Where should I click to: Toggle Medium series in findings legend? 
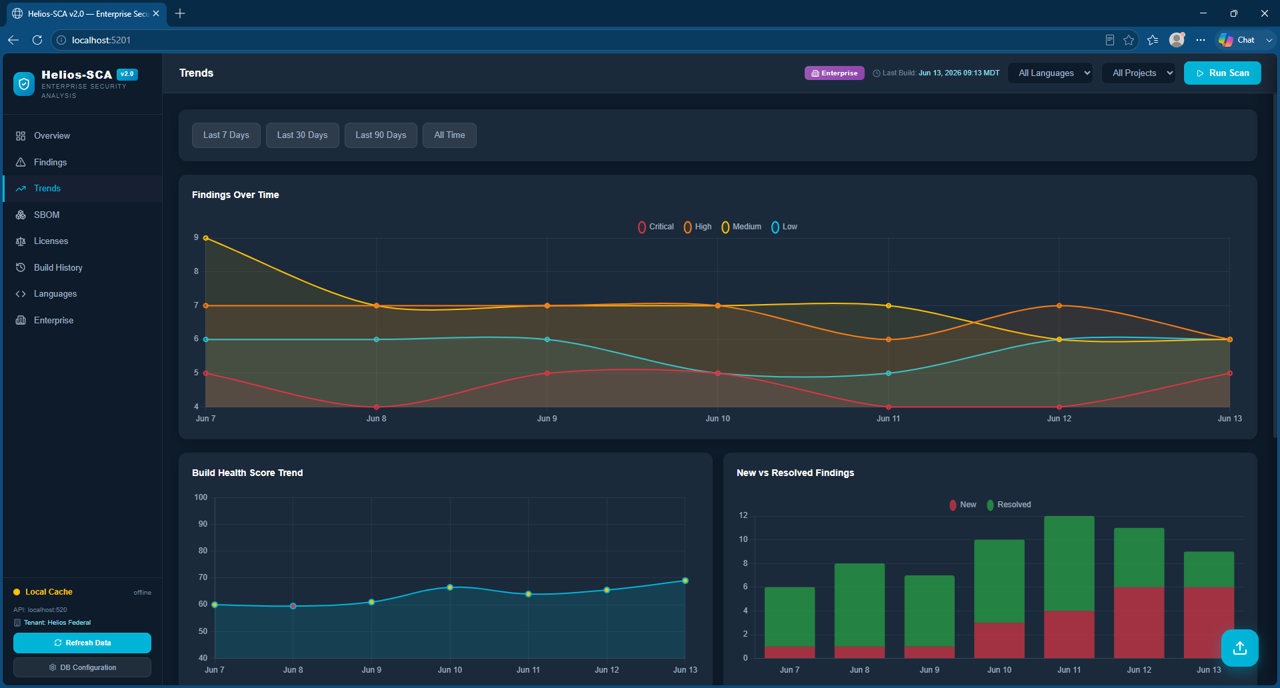pyautogui.click(x=741, y=227)
